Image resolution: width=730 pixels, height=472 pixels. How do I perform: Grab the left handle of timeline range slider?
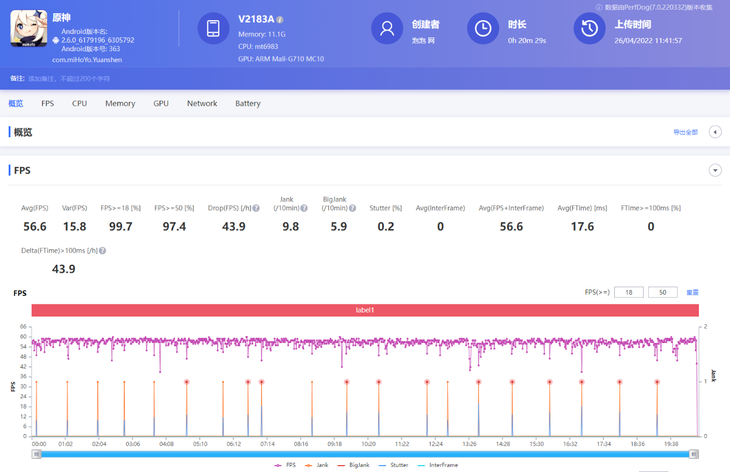[x=37, y=454]
